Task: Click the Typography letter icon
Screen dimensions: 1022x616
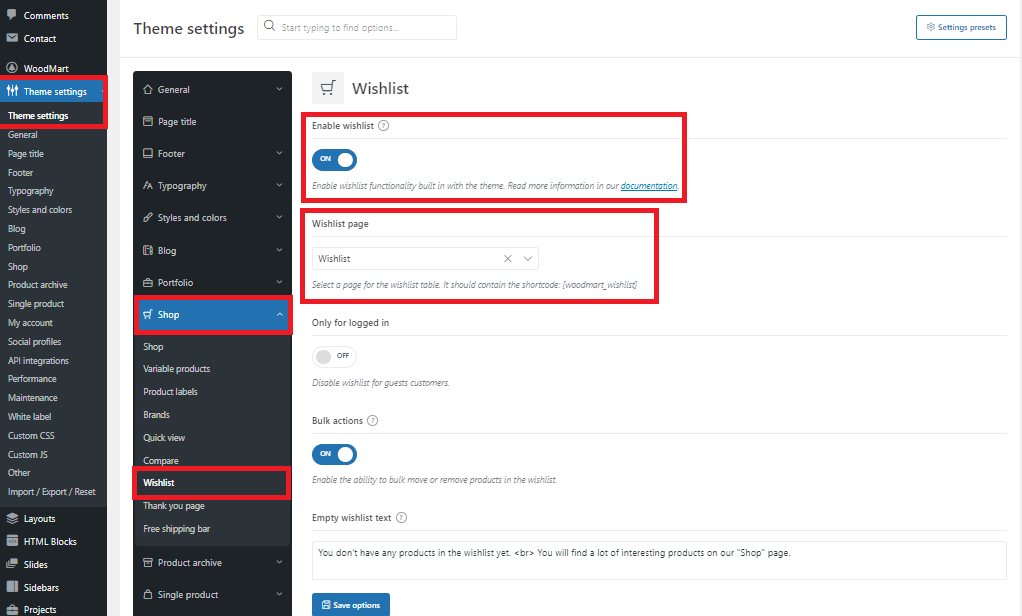Action: click(x=148, y=185)
